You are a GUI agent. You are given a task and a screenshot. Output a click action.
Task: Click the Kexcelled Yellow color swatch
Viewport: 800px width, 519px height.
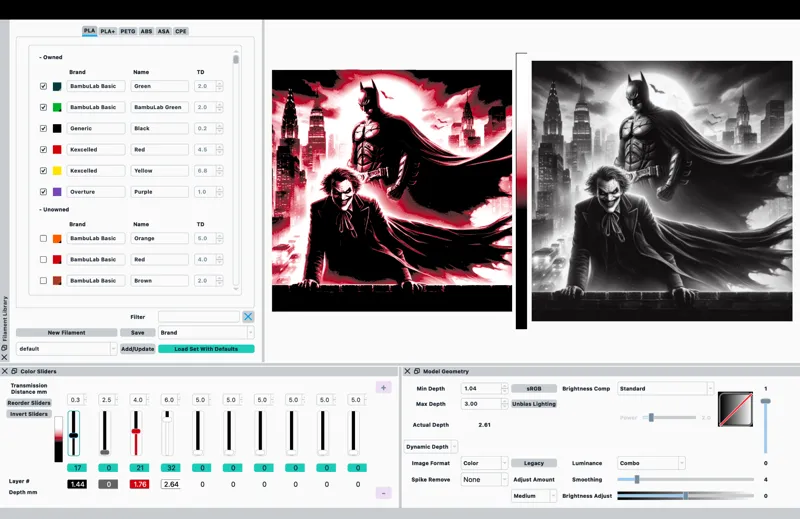[57, 170]
